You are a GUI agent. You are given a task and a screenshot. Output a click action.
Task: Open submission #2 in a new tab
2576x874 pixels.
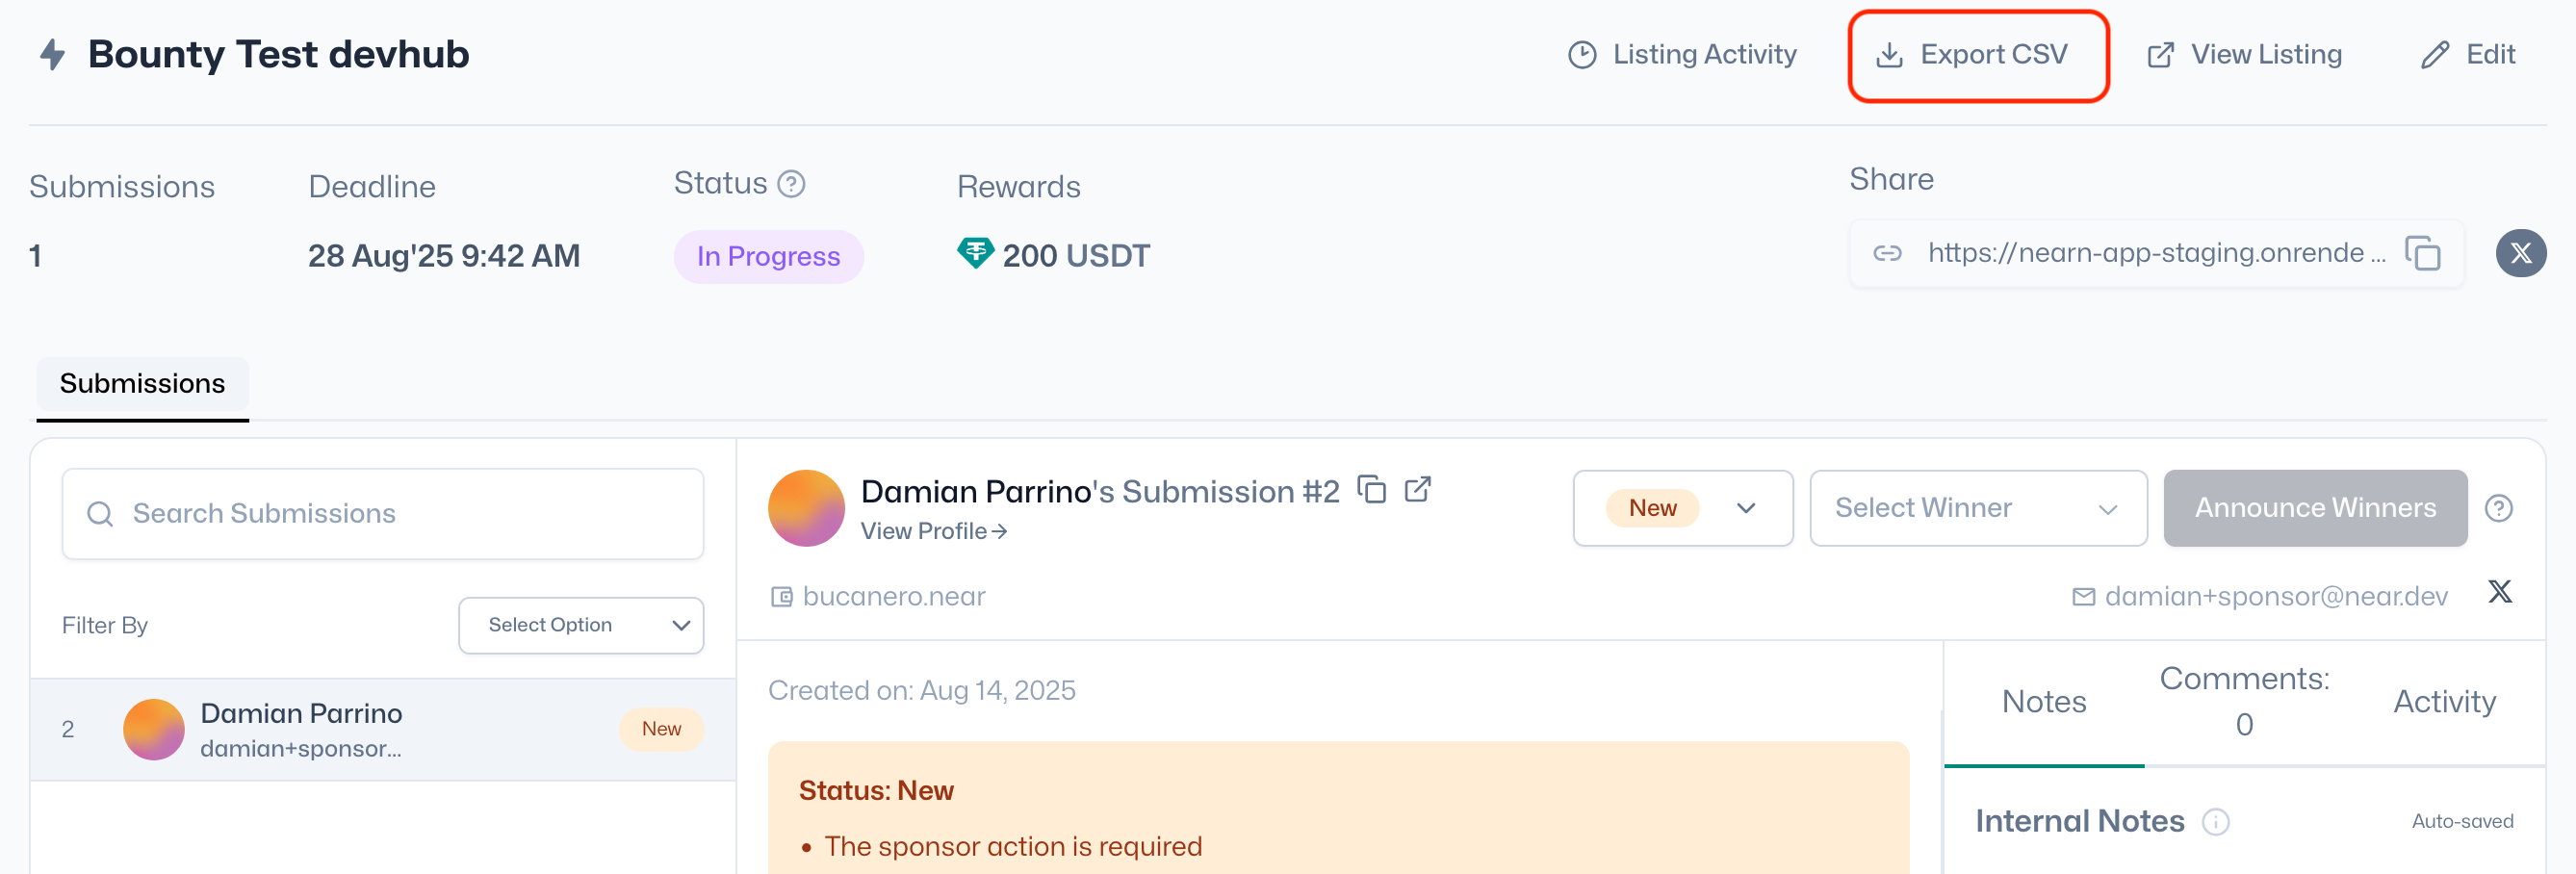(1418, 490)
